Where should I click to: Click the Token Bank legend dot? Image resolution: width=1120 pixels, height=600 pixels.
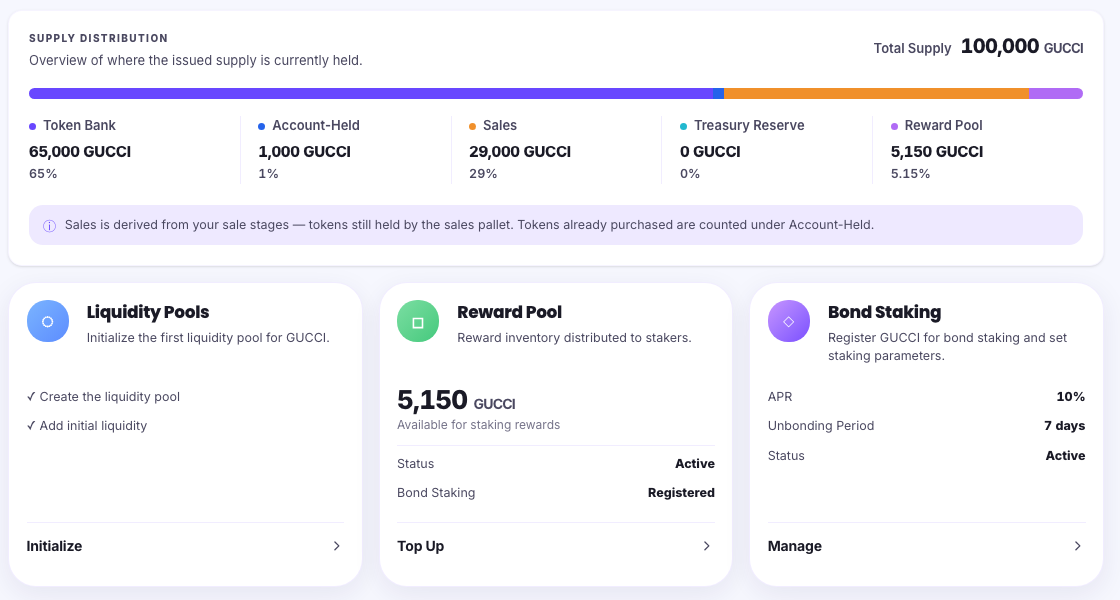tap(32, 126)
